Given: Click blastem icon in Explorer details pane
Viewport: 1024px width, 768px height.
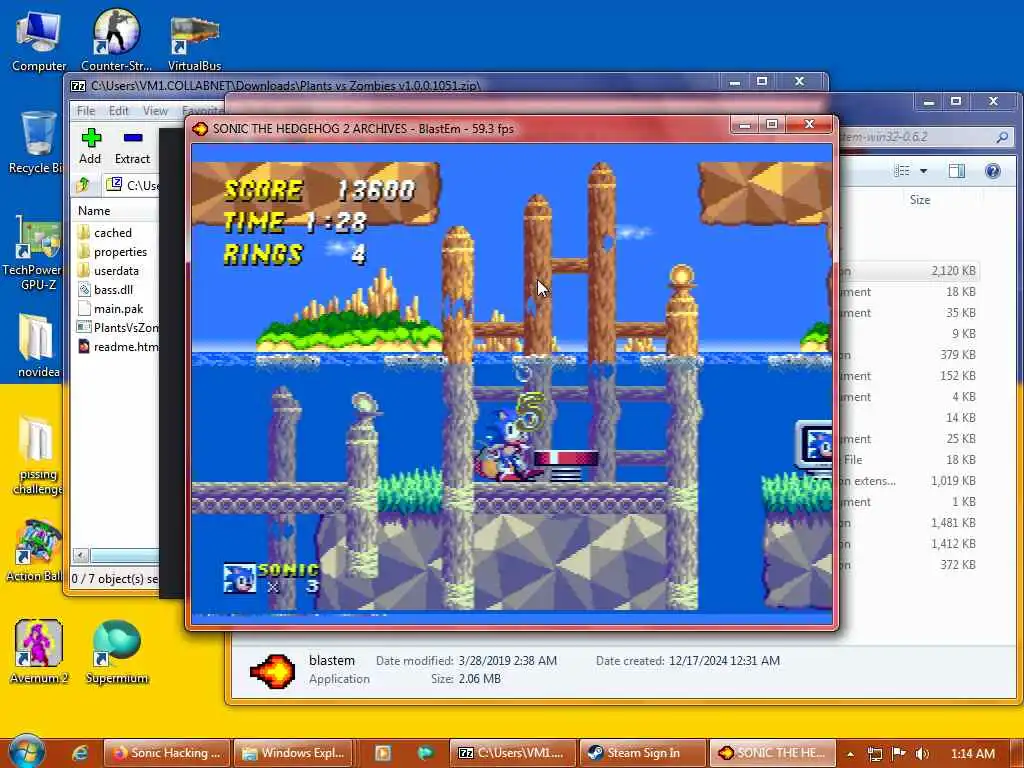Looking at the screenshot, I should pos(272,671).
